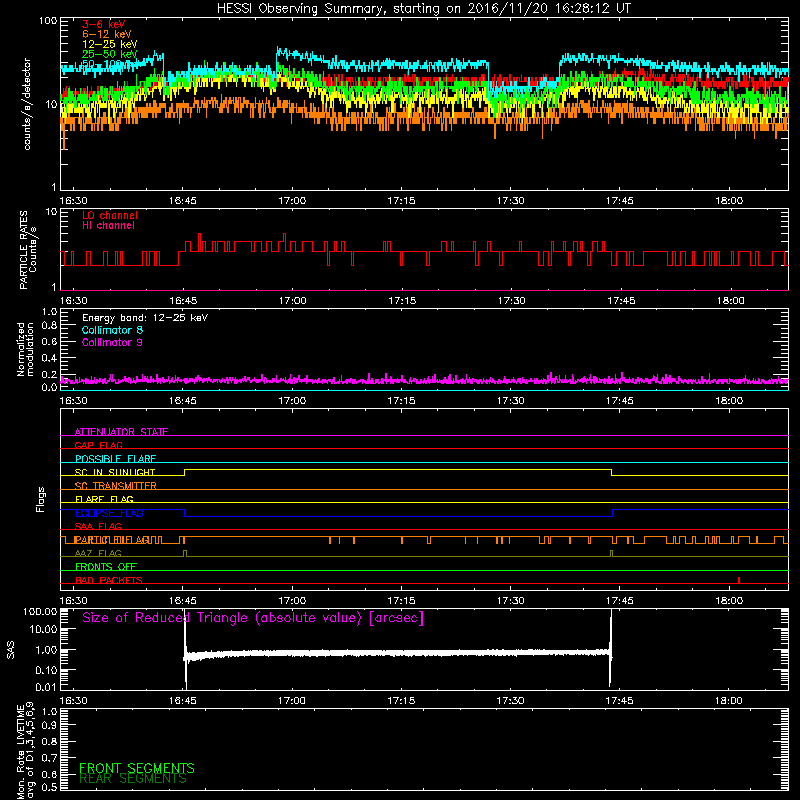
Task: Click the SC TRANSMITTER flag label
Action: click(116, 485)
